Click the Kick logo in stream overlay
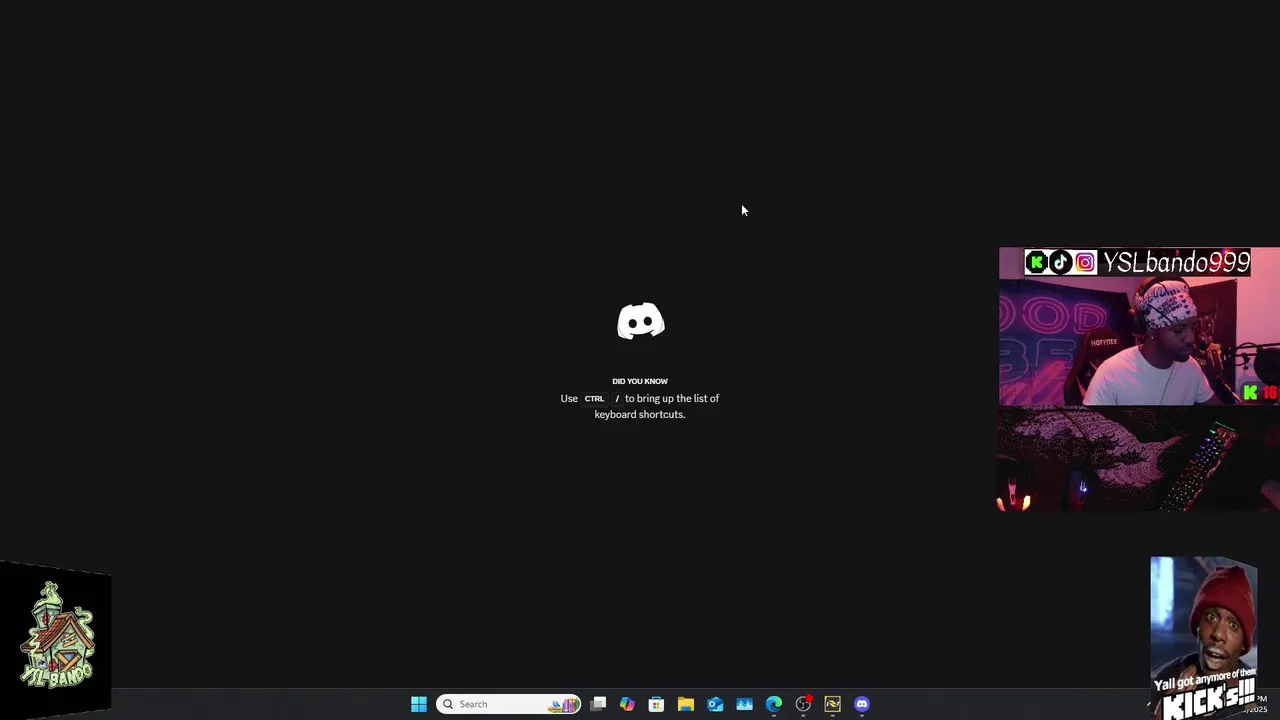 point(1036,262)
